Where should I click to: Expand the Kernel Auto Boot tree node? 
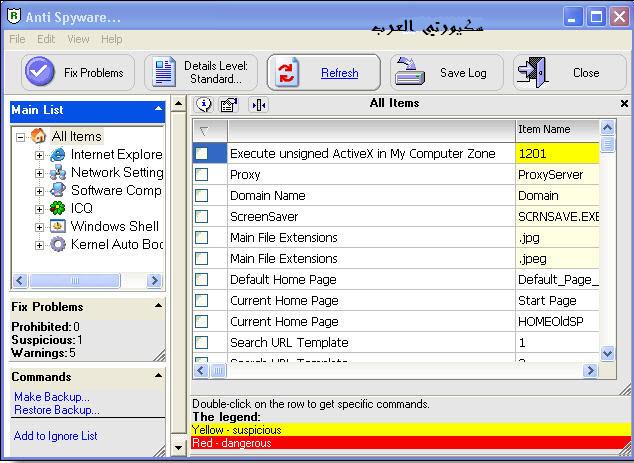coord(39,245)
